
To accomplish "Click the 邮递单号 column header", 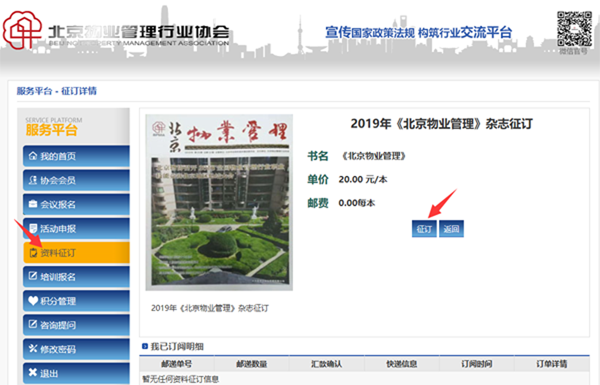I will point(176,364).
